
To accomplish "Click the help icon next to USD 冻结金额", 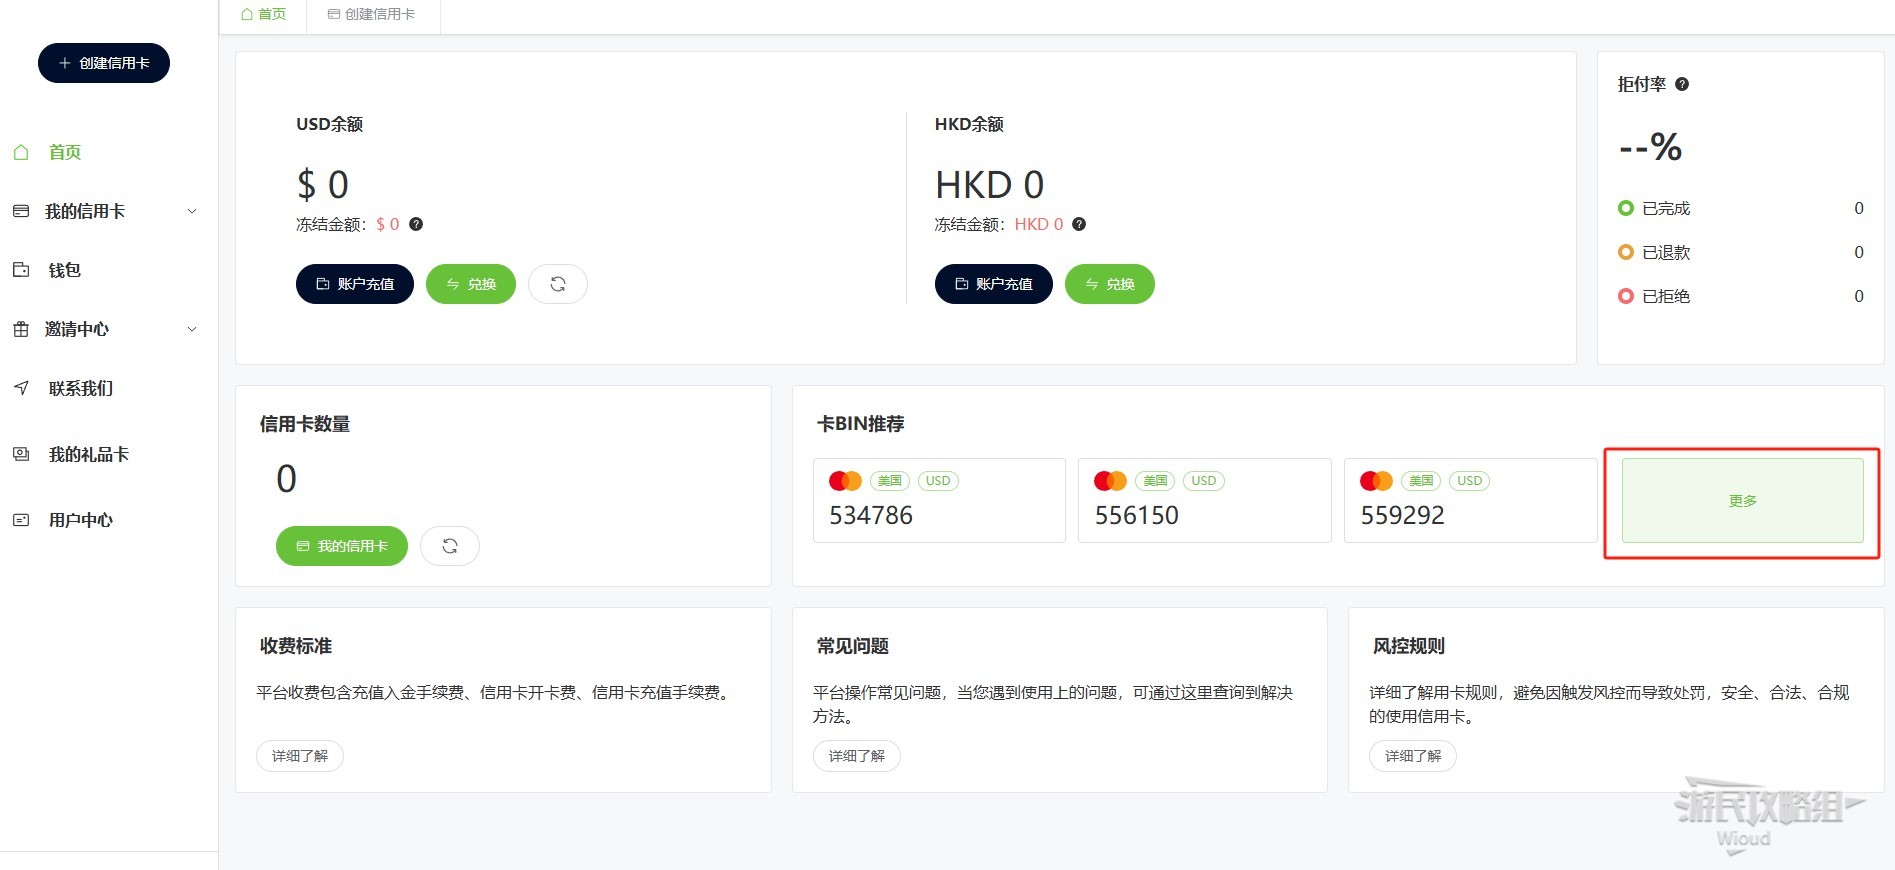I will pos(416,224).
